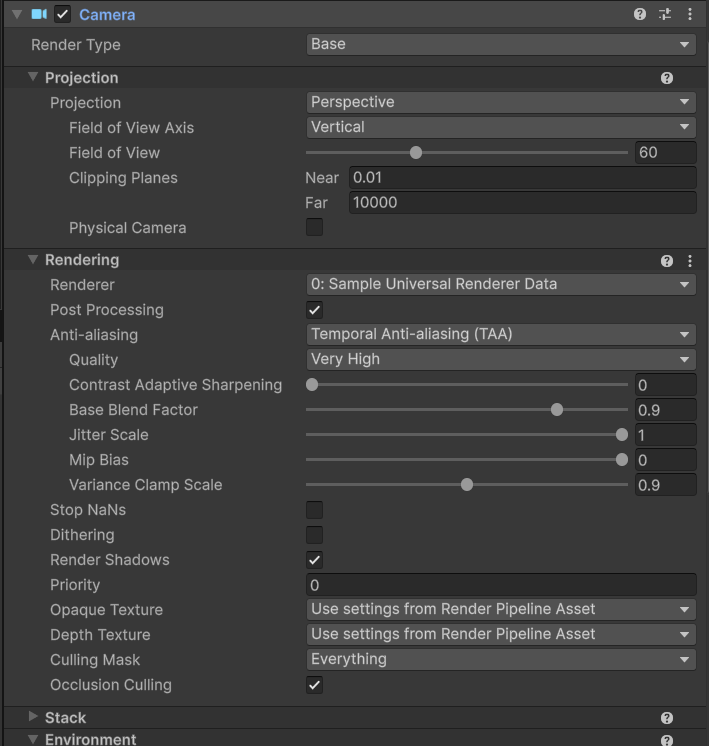
Task: Click the Stack section help icon
Action: [x=667, y=718]
